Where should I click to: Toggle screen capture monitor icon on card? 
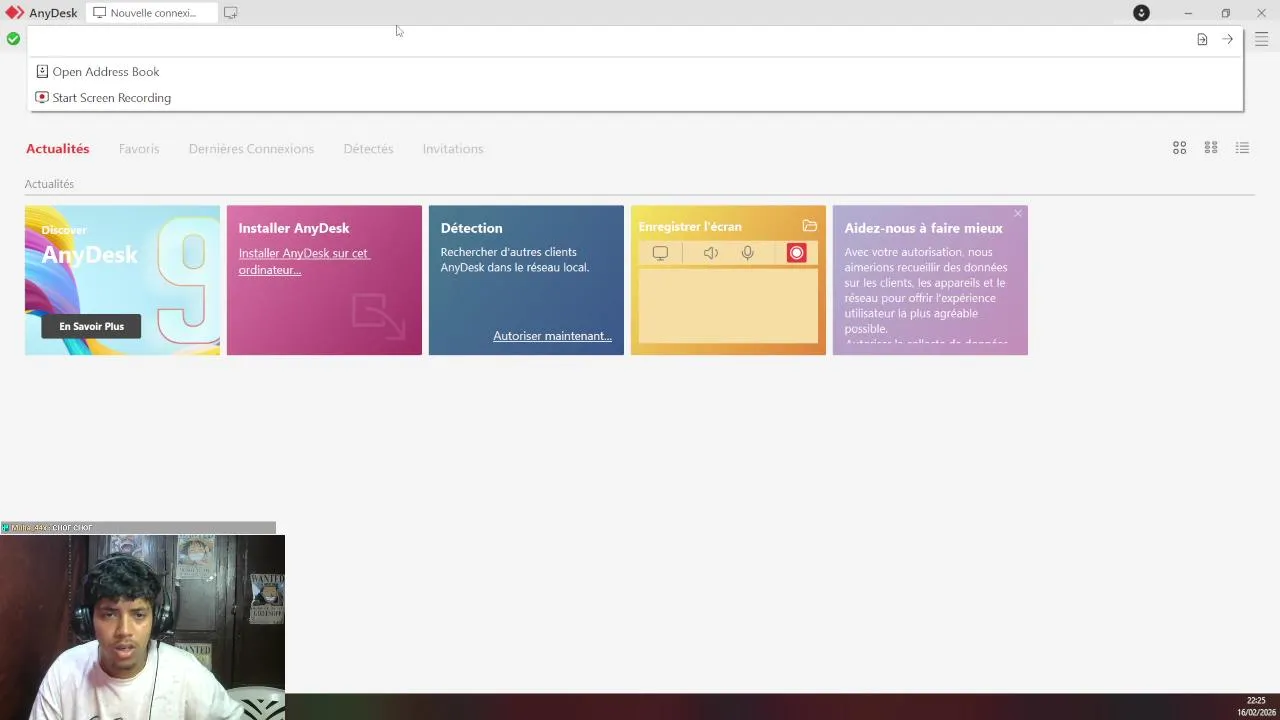click(660, 253)
